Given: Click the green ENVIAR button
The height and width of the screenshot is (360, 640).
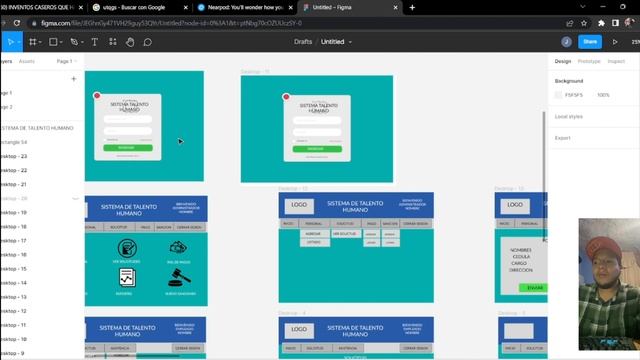Looking at the screenshot, I should point(533,288).
